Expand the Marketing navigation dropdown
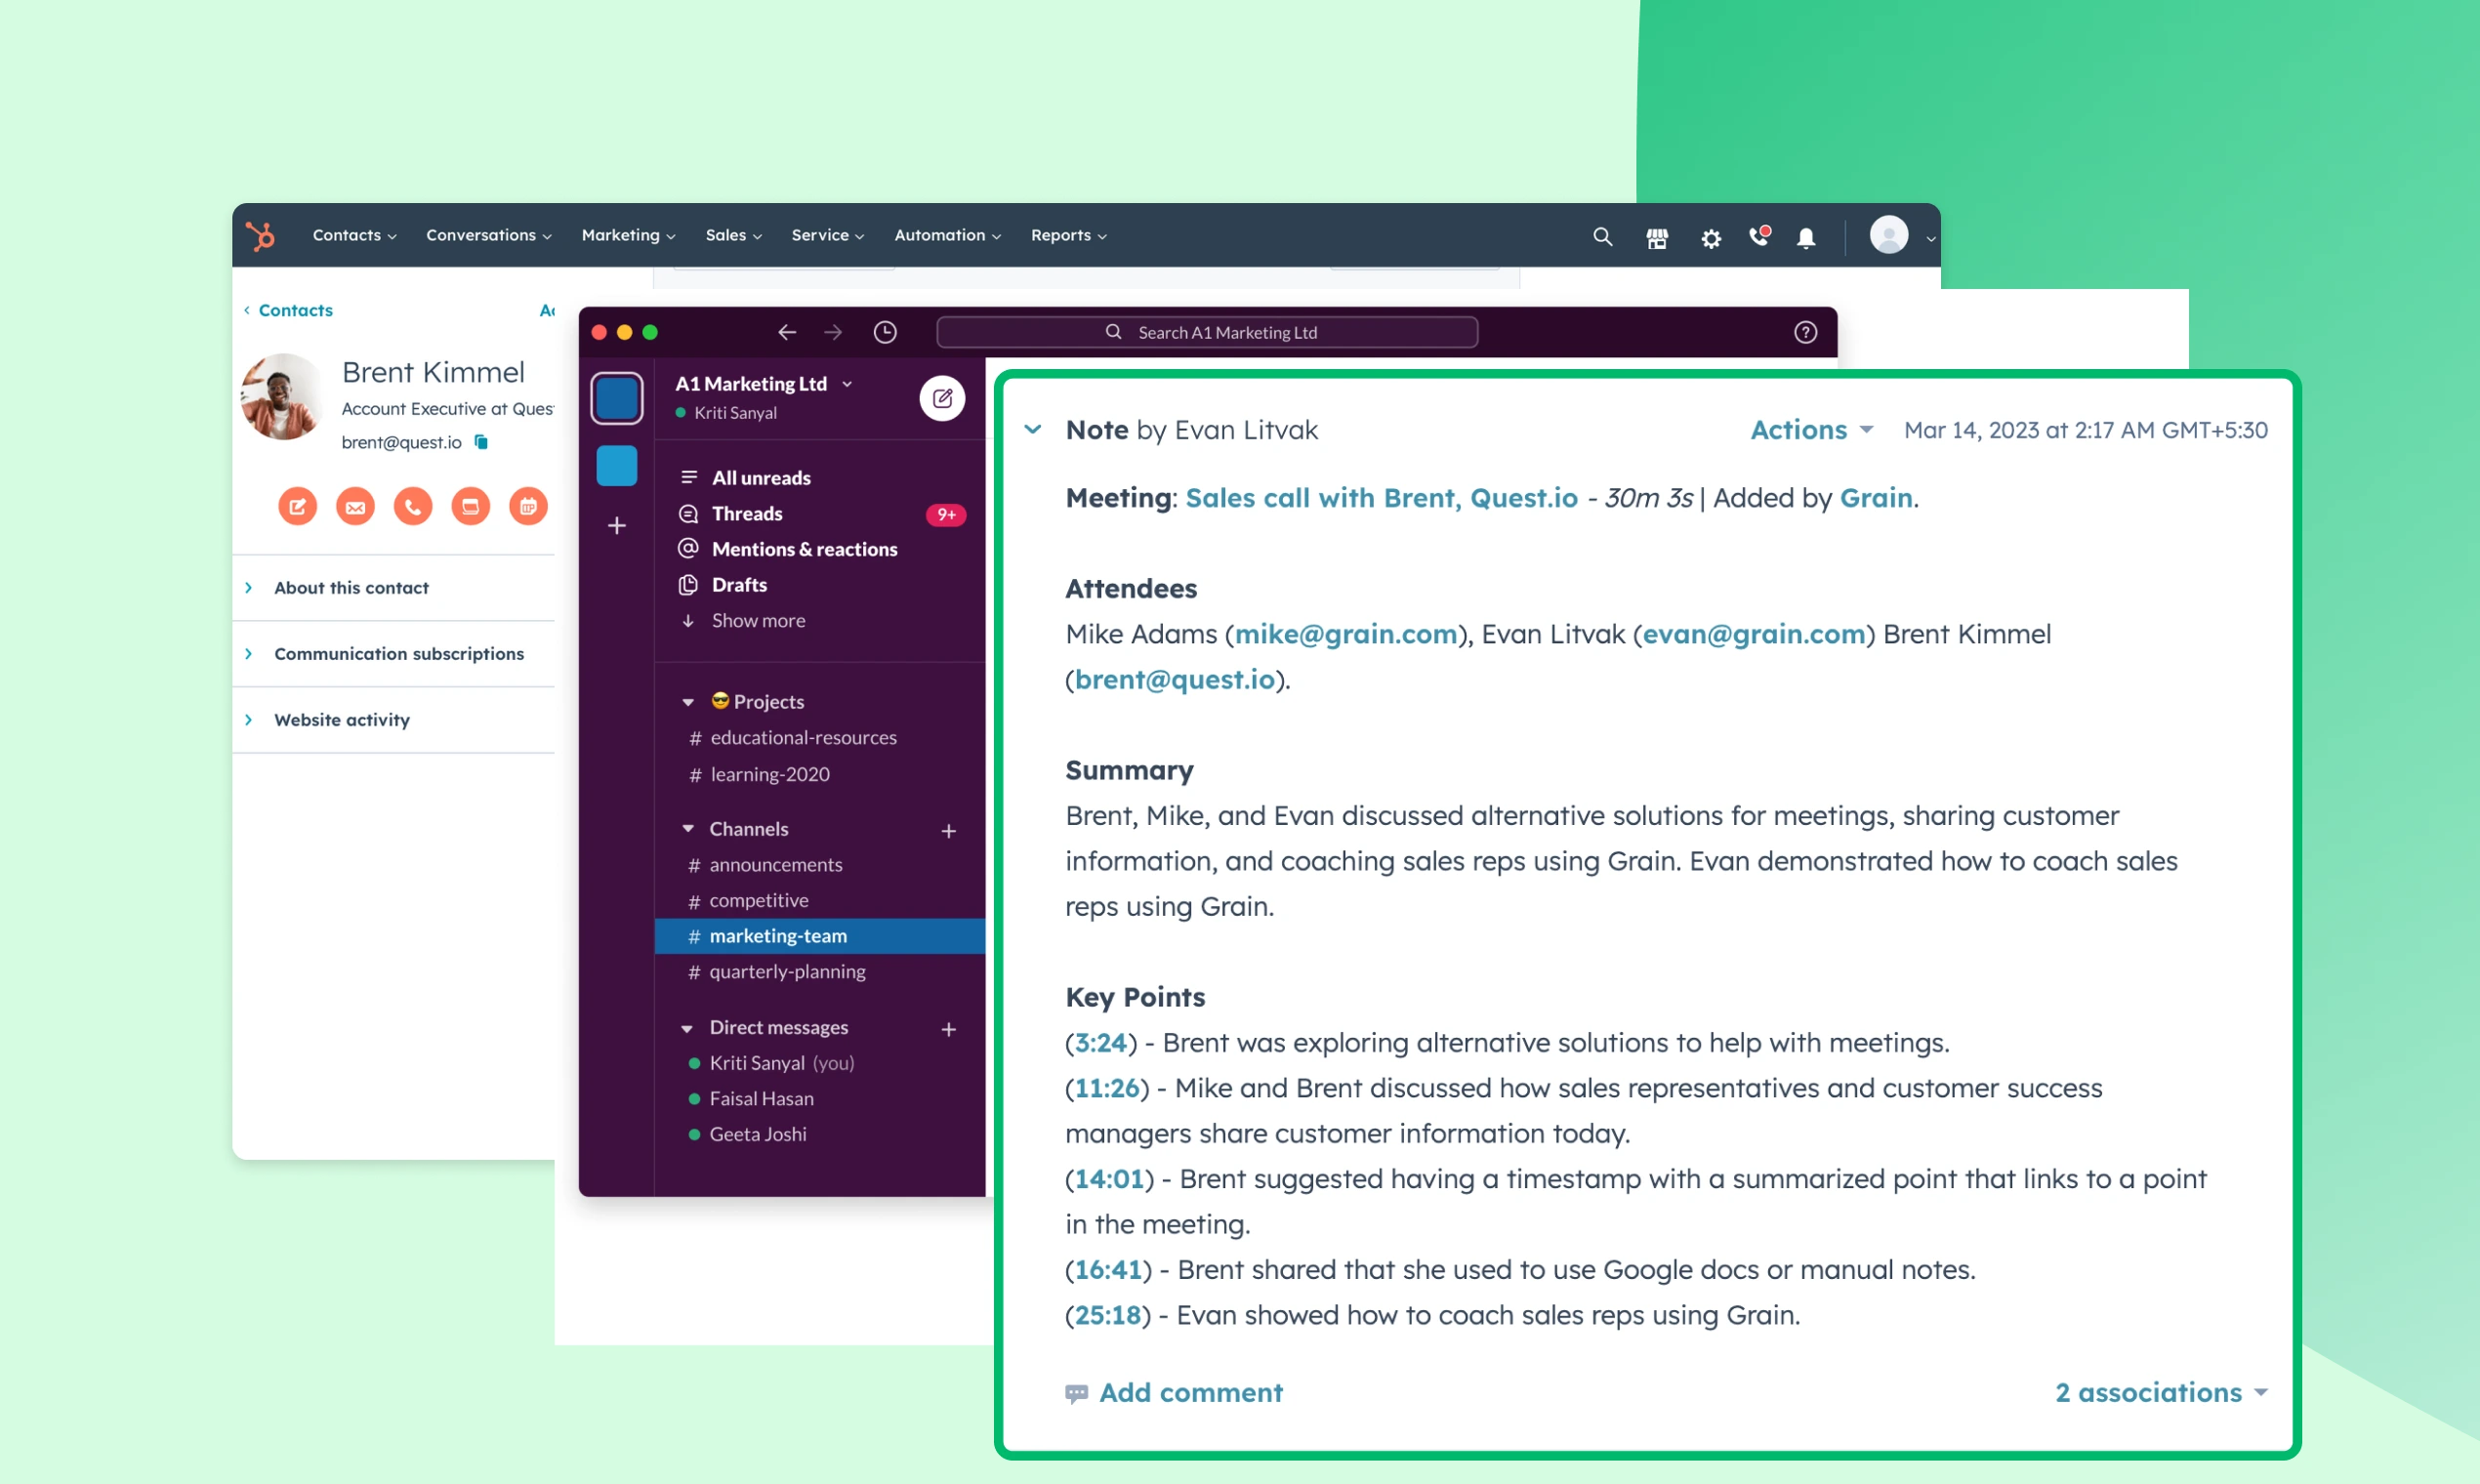Viewport: 2480px width, 1484px height. click(x=625, y=233)
